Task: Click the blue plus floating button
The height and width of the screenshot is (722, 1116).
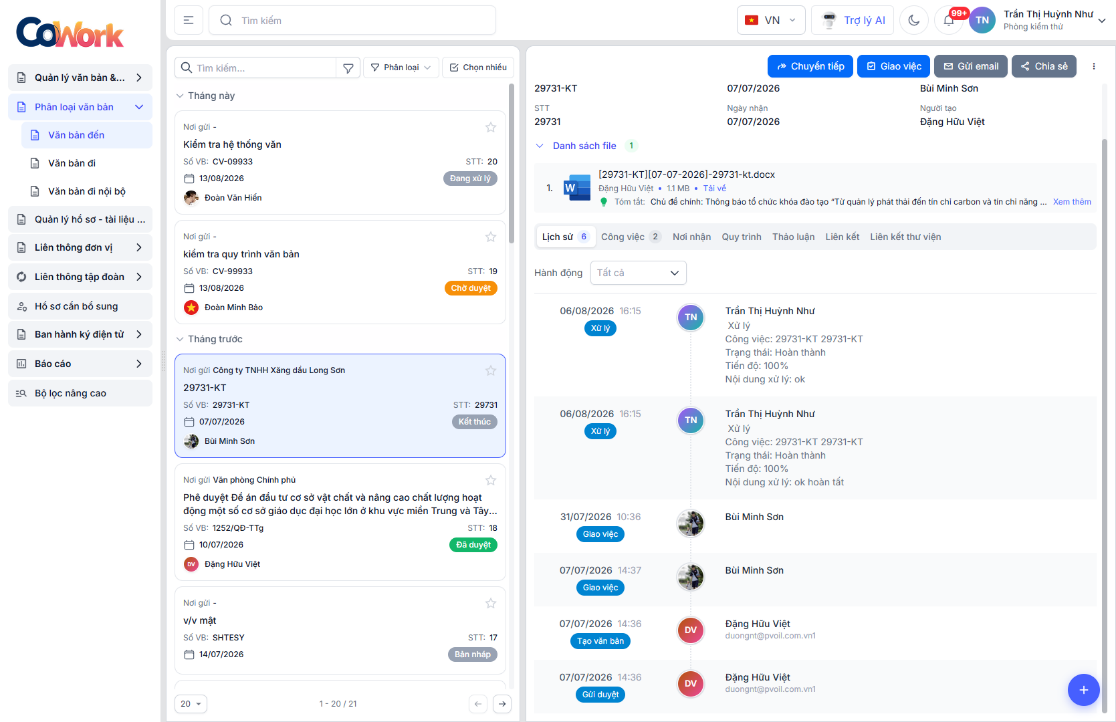Action: point(1083,689)
